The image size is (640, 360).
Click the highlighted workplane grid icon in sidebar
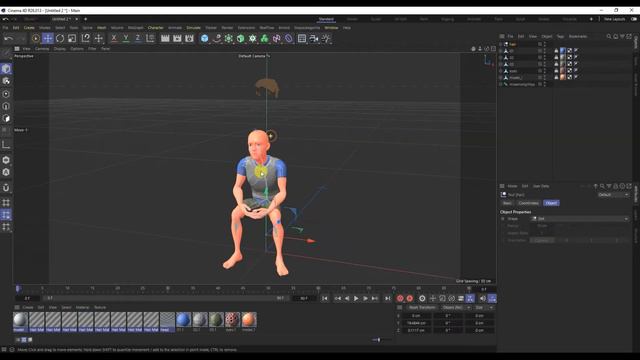6,215
